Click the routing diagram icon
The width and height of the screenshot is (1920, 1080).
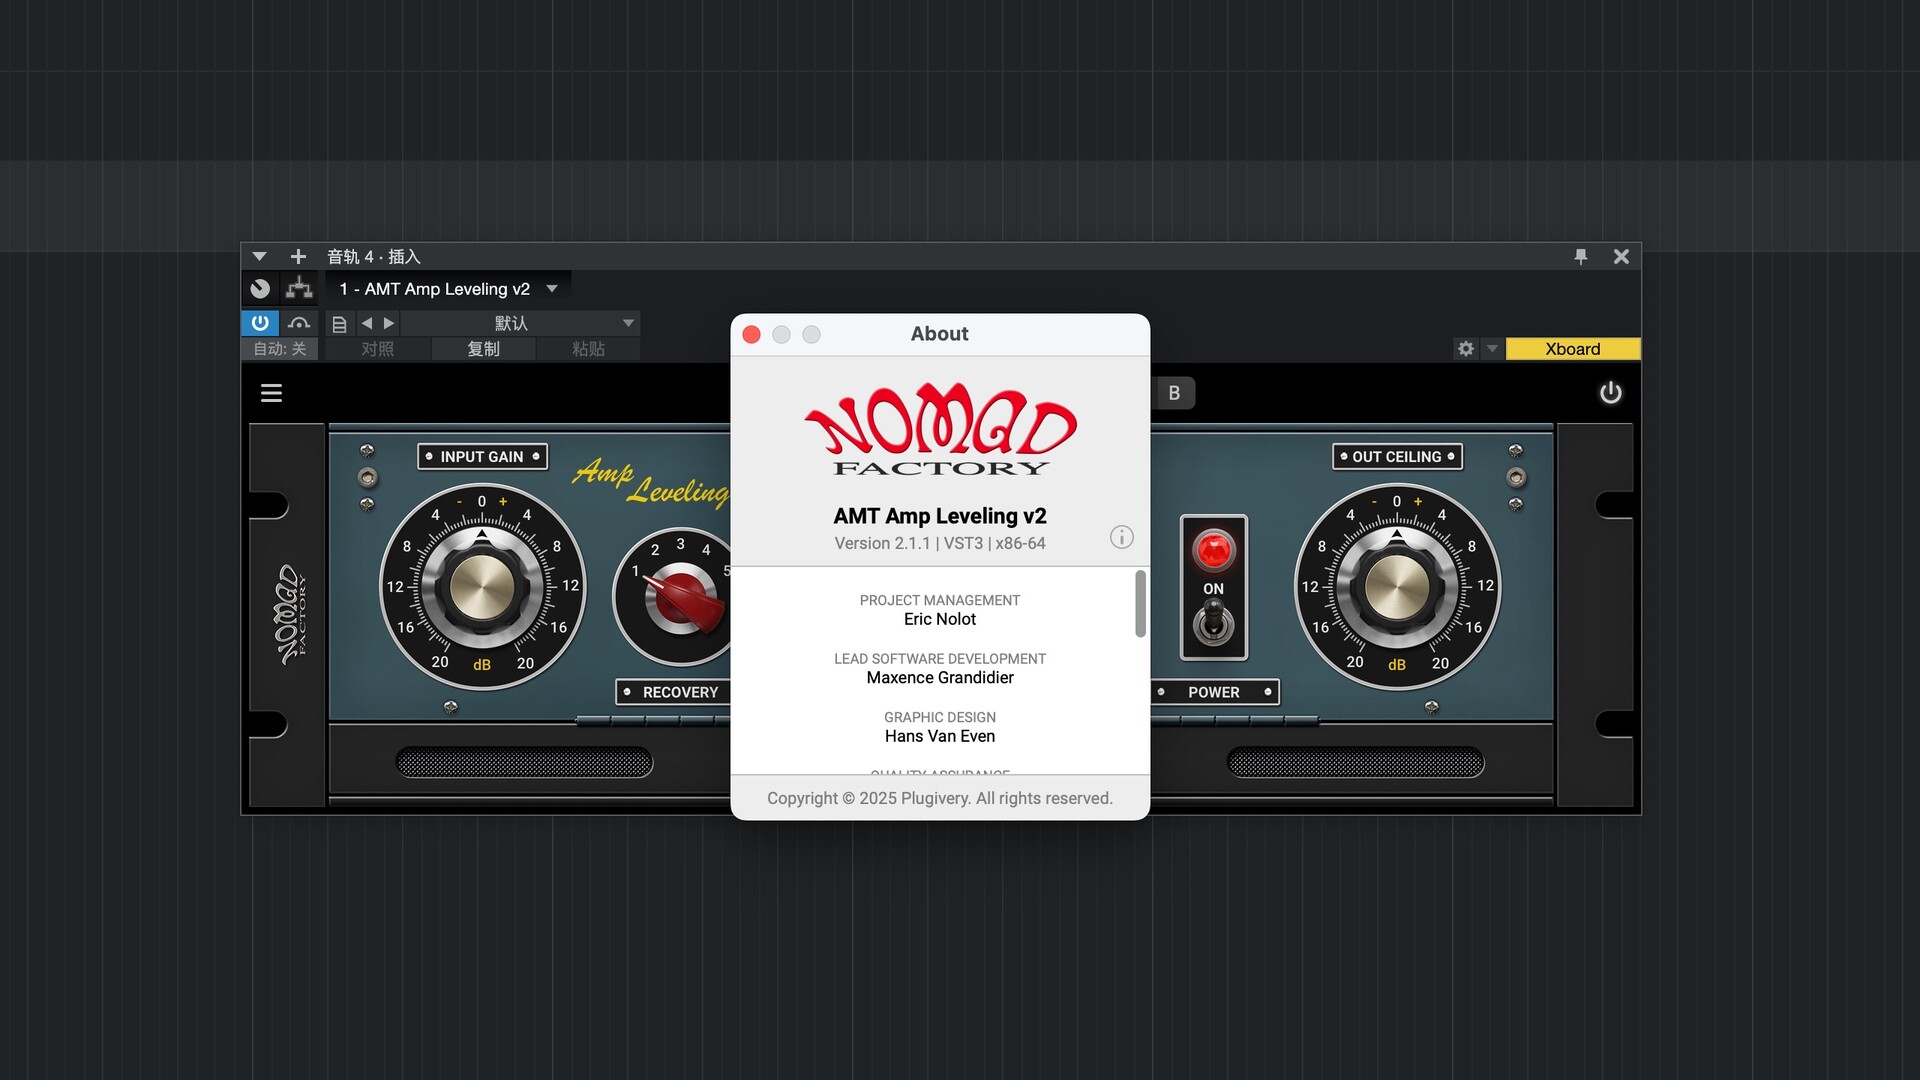(x=298, y=289)
